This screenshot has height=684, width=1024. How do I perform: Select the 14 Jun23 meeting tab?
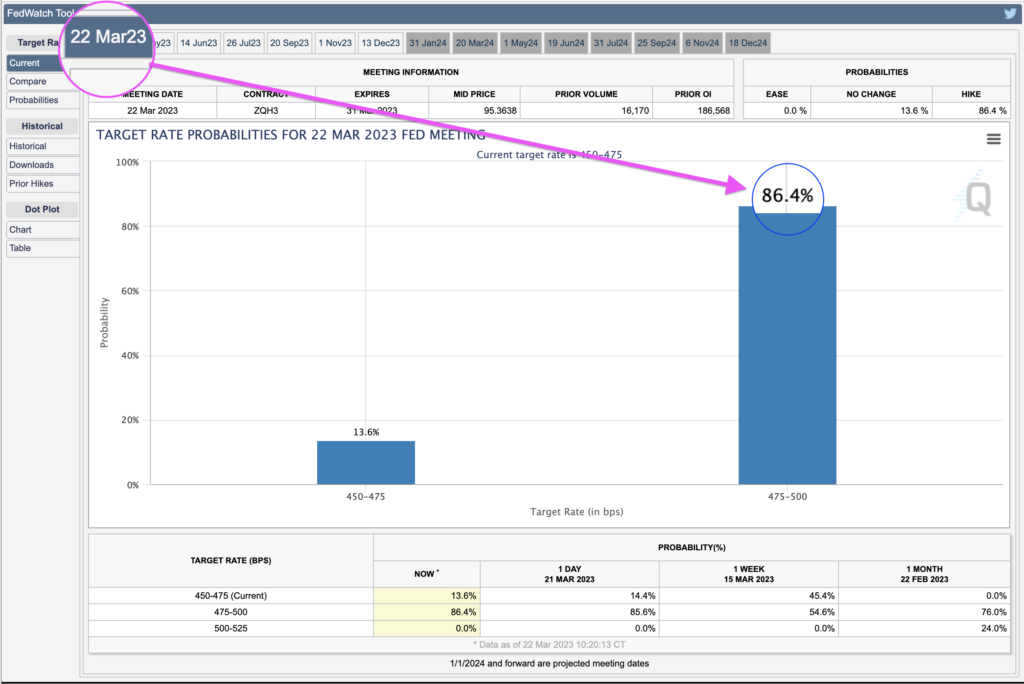198,42
